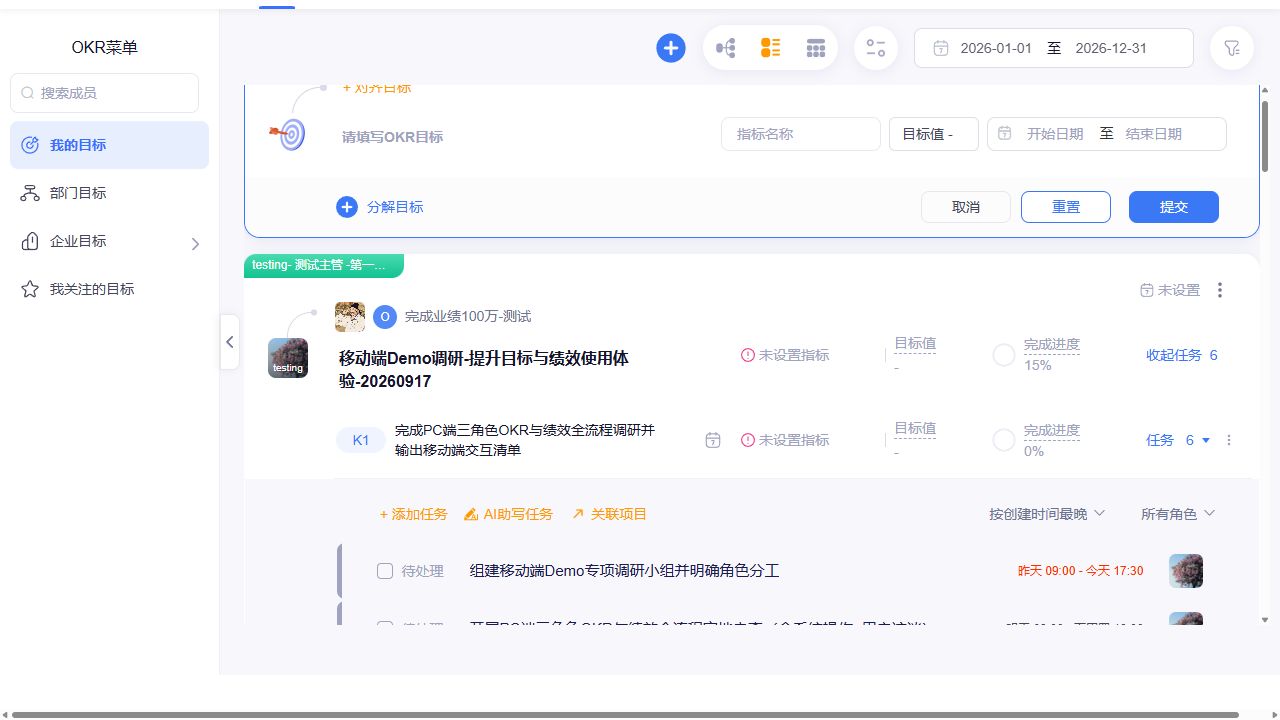Click parent objective owner avatar

point(350,317)
